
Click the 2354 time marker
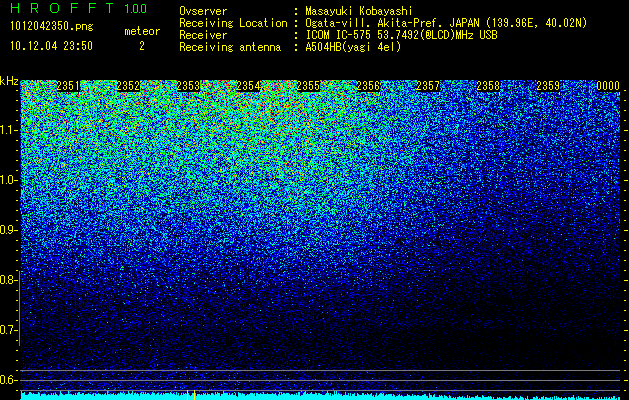[248, 86]
